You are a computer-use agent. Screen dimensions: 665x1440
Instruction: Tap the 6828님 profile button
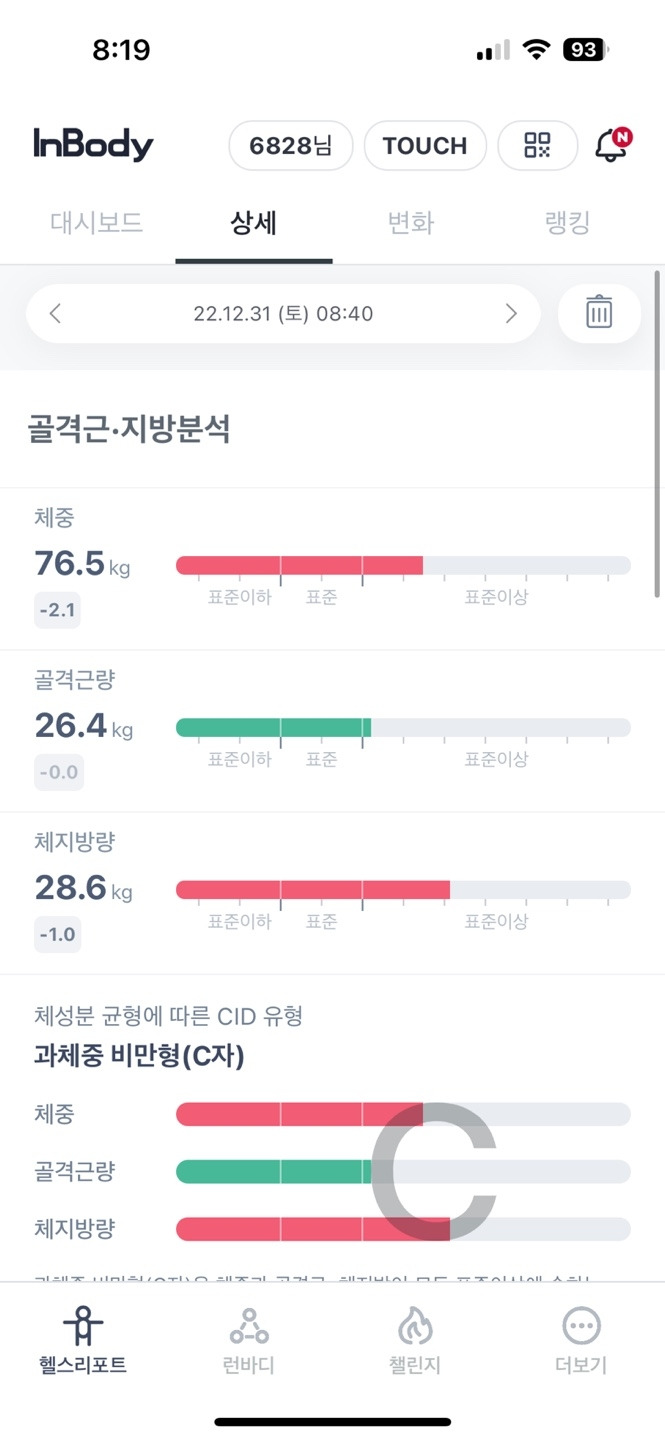point(290,146)
